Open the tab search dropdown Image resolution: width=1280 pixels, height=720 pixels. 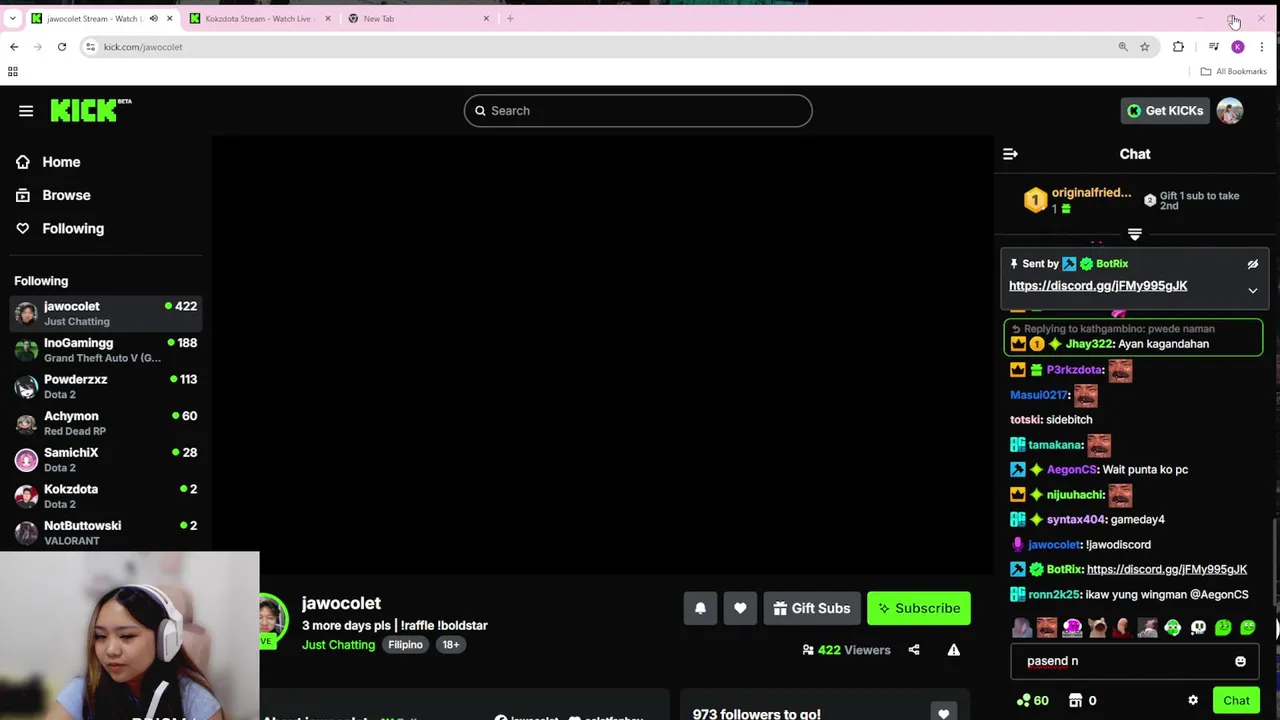click(12, 18)
